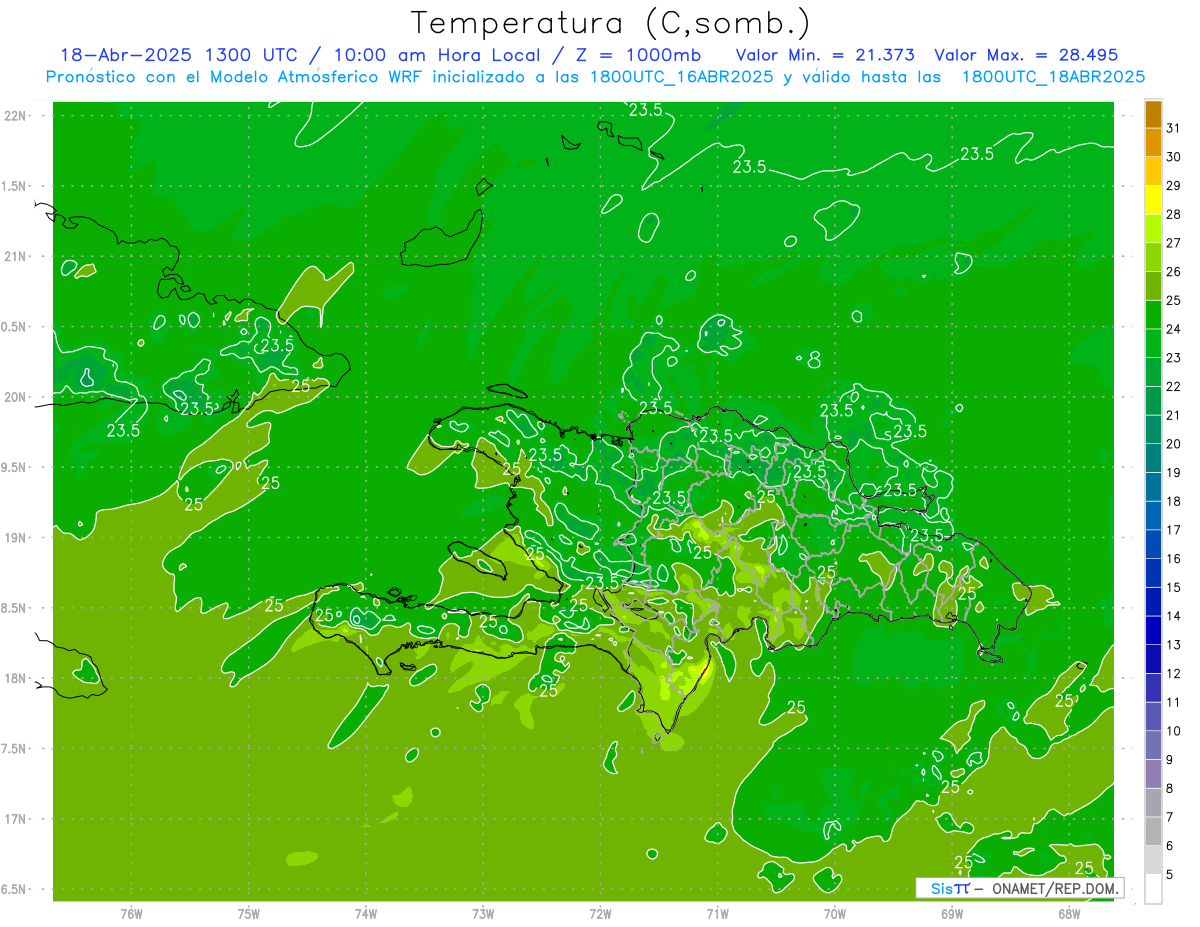1200x927 pixels.
Task: Click the "Temperatura (C,somb.)" map title
Action: click(x=611, y=24)
